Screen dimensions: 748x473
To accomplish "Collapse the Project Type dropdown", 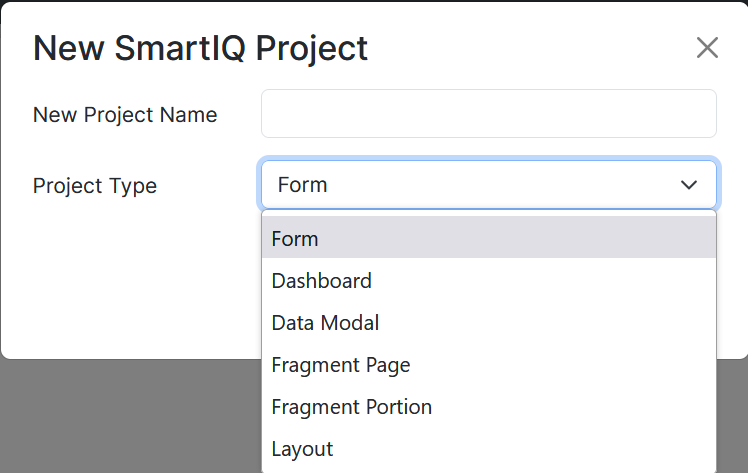I will tap(488, 185).
